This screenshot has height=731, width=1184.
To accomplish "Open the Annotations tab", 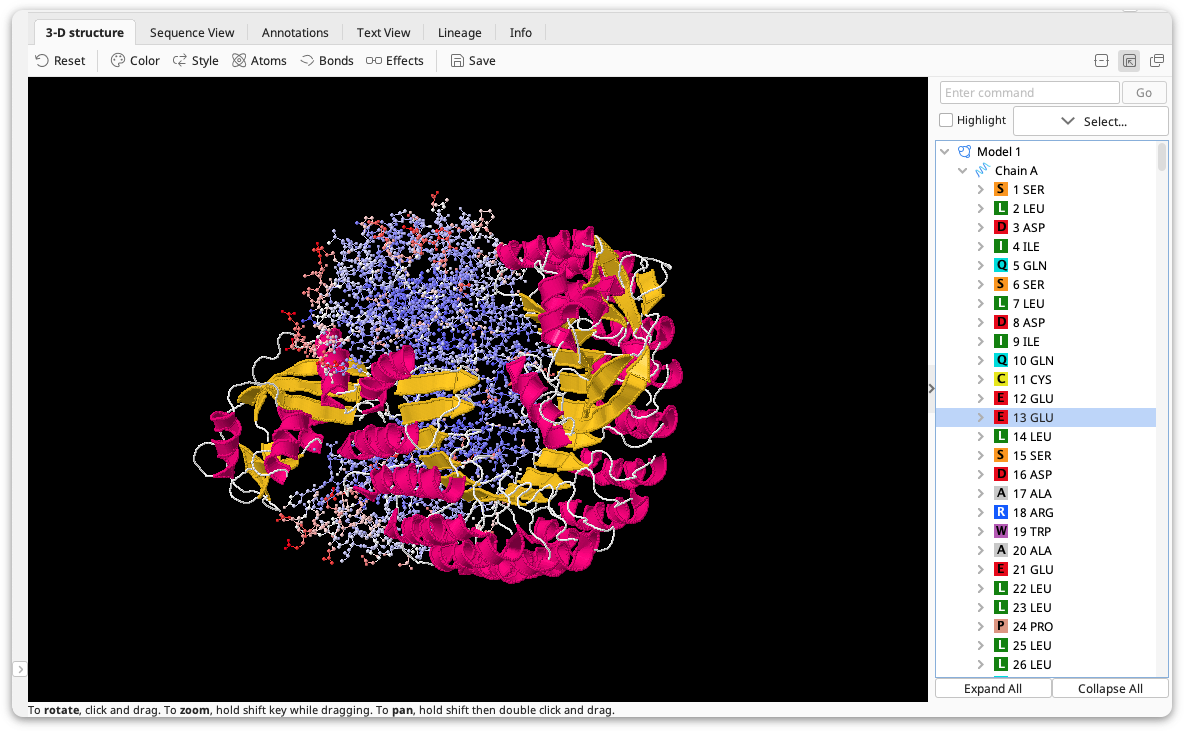I will tap(295, 32).
